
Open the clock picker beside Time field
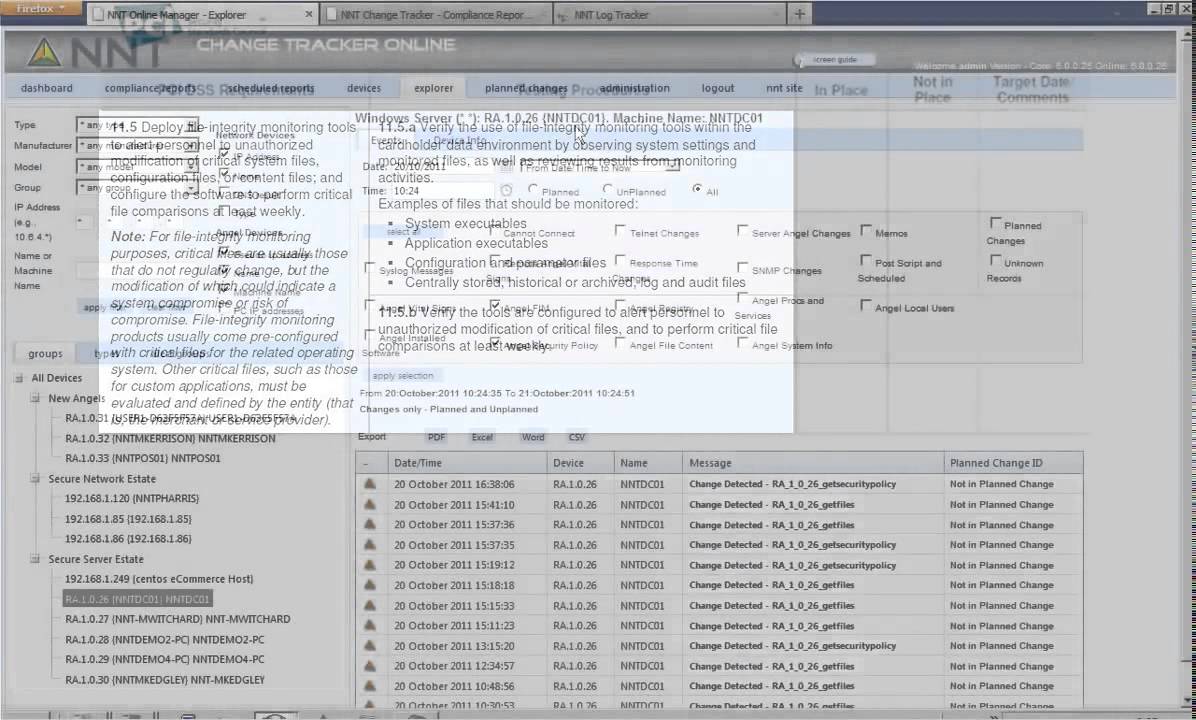click(506, 191)
